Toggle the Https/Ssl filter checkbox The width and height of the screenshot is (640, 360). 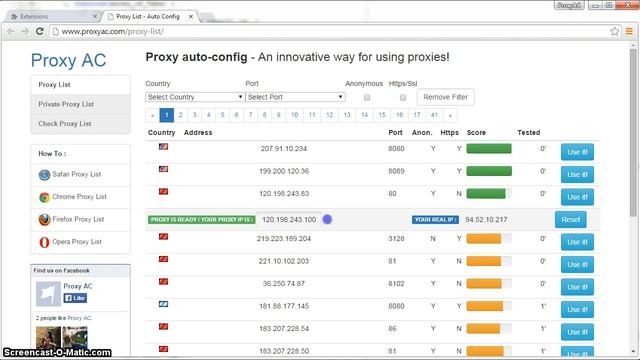[403, 98]
